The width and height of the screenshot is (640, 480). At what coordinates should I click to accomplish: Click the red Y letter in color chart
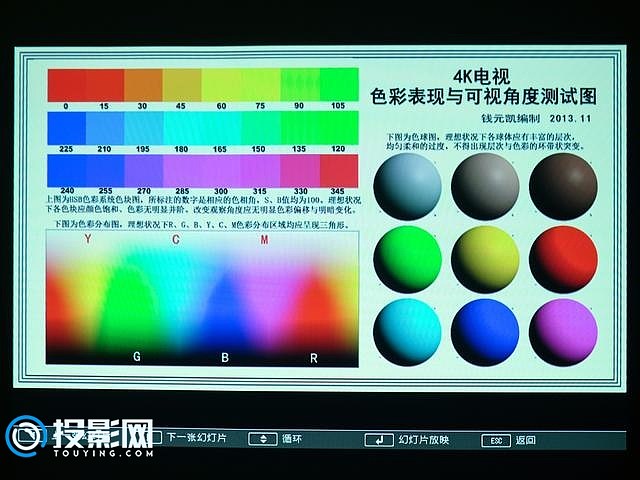(x=88, y=239)
